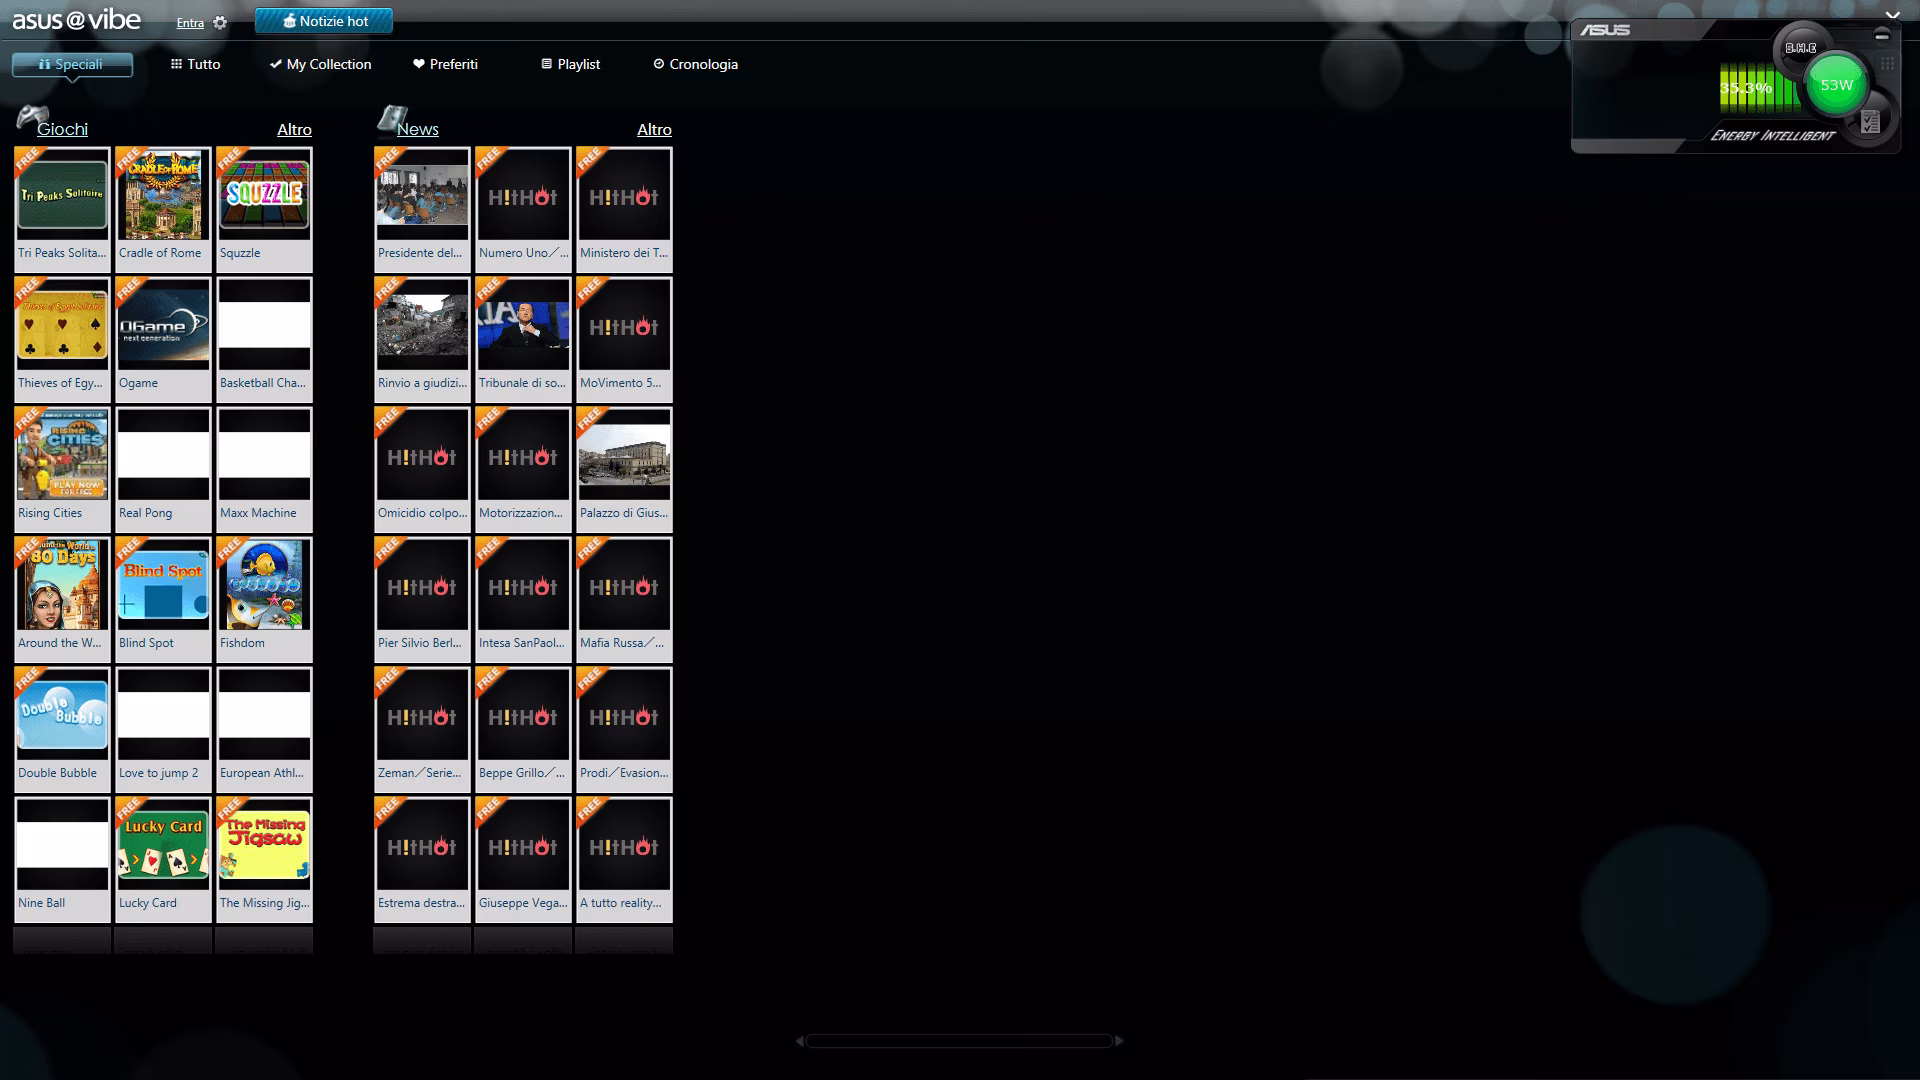Open the Nine Ball game tile
1920x1080 pixels.
tap(62, 860)
